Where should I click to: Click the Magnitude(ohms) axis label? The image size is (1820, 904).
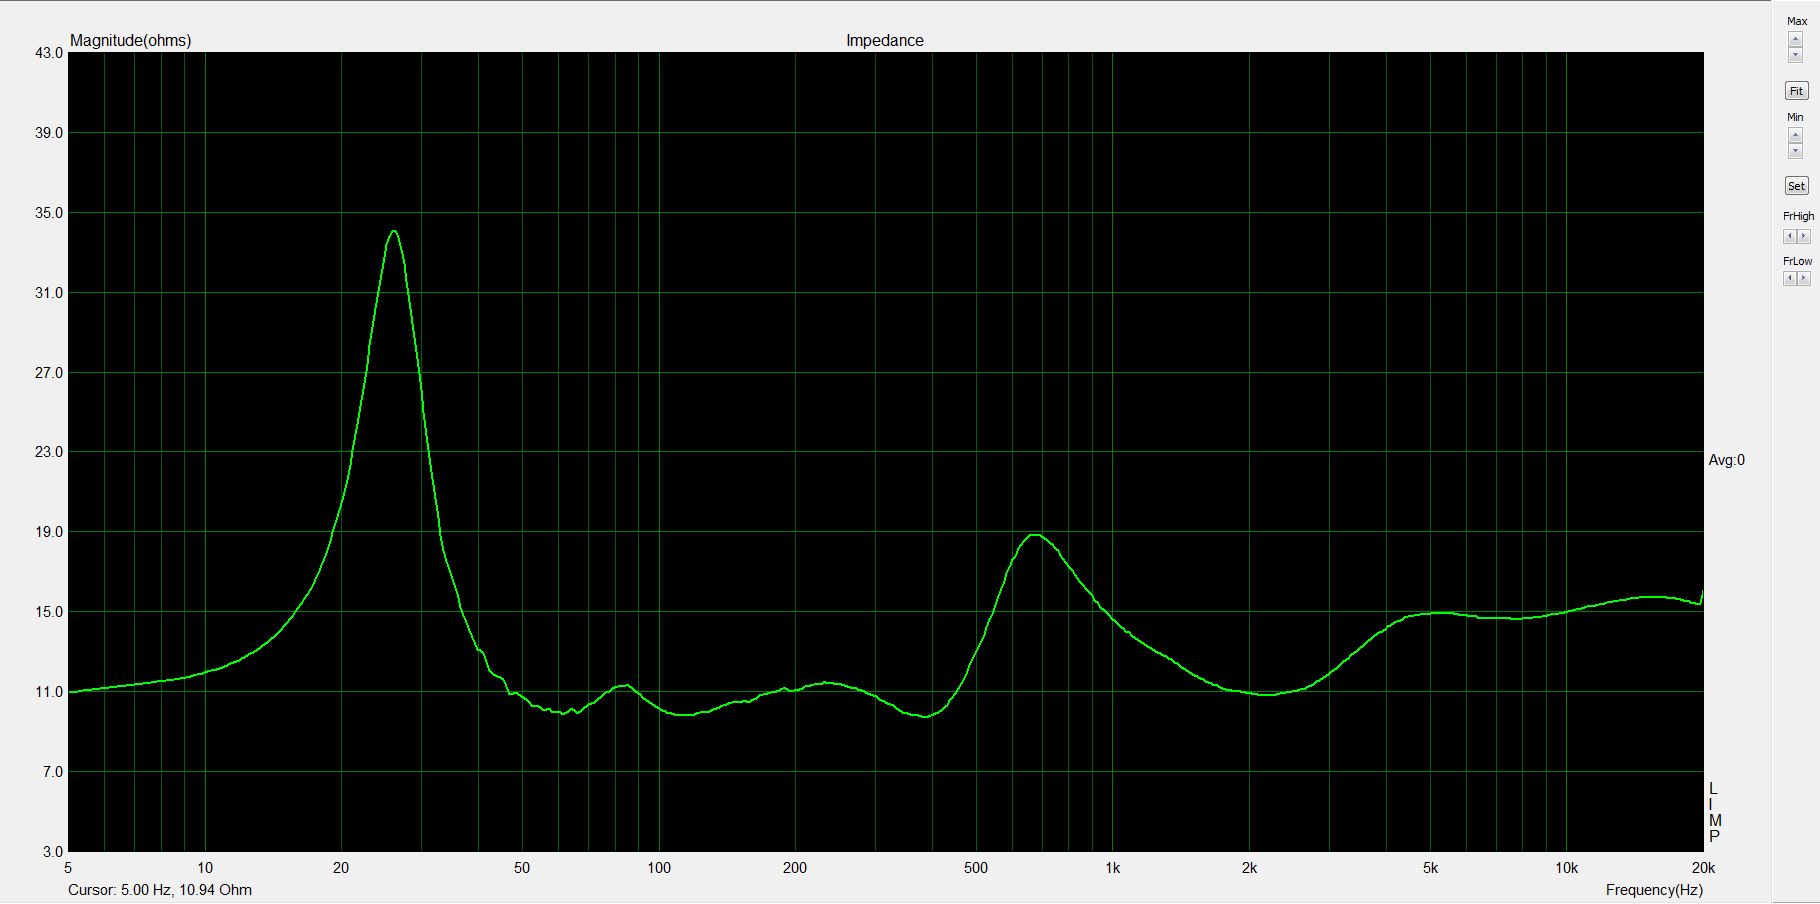pyautogui.click(x=130, y=41)
